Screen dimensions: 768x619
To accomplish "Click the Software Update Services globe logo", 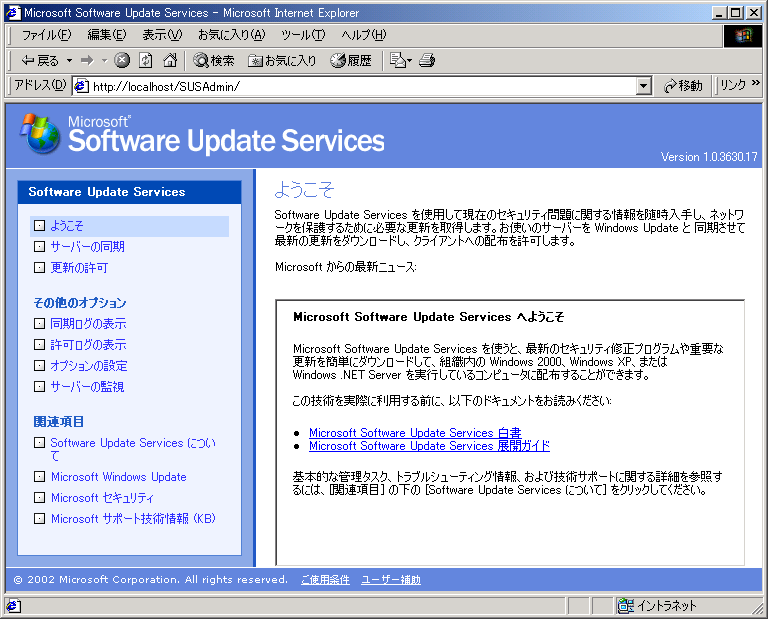I will click(x=40, y=134).
